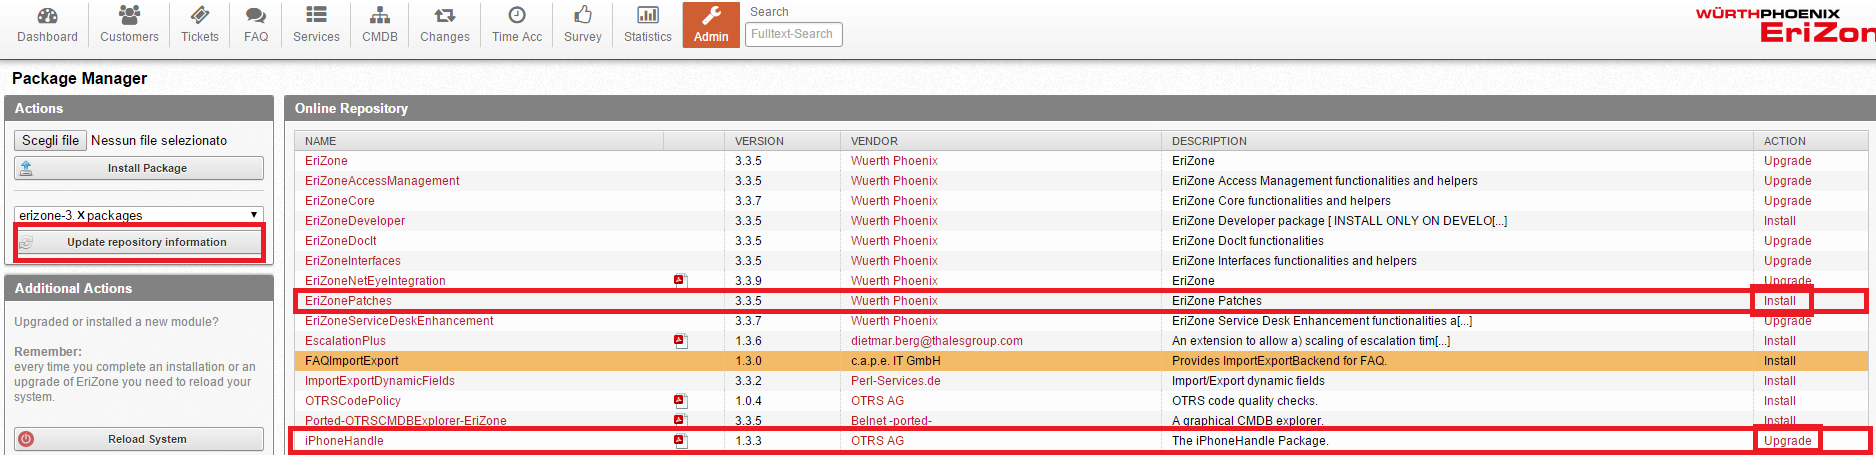This screenshot has width=1876, height=455.
Task: Open PDF documentation icon for Ported-OTRSCMDBExplorer-EriZone
Action: coord(680,421)
